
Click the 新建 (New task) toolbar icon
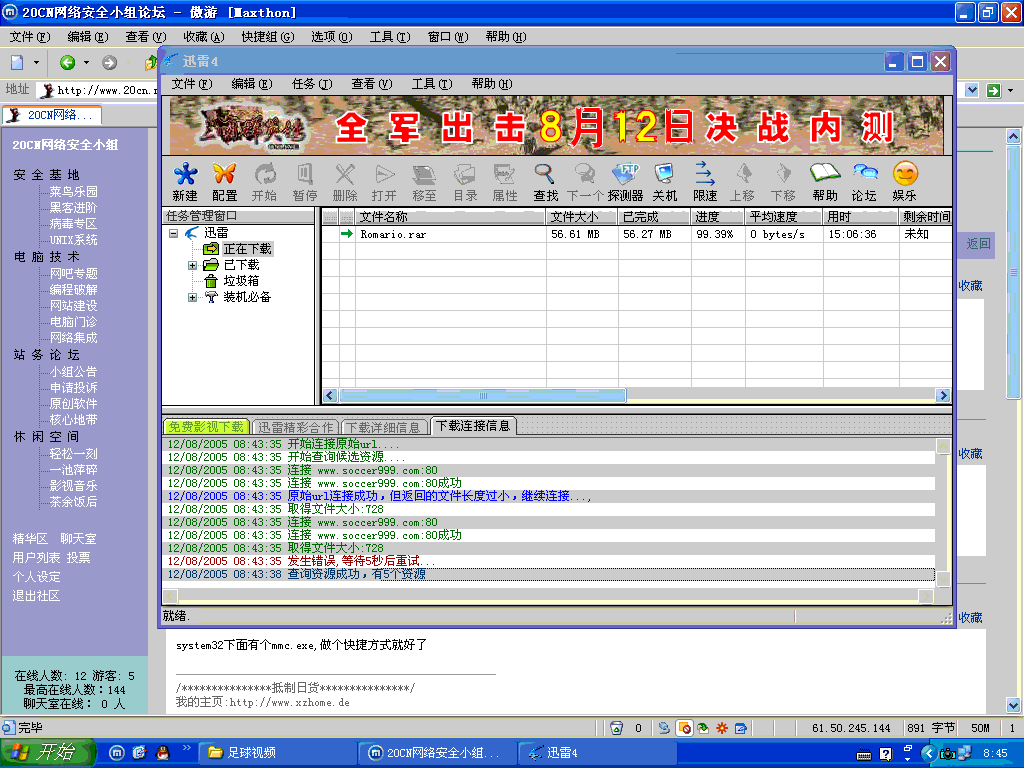[x=185, y=182]
